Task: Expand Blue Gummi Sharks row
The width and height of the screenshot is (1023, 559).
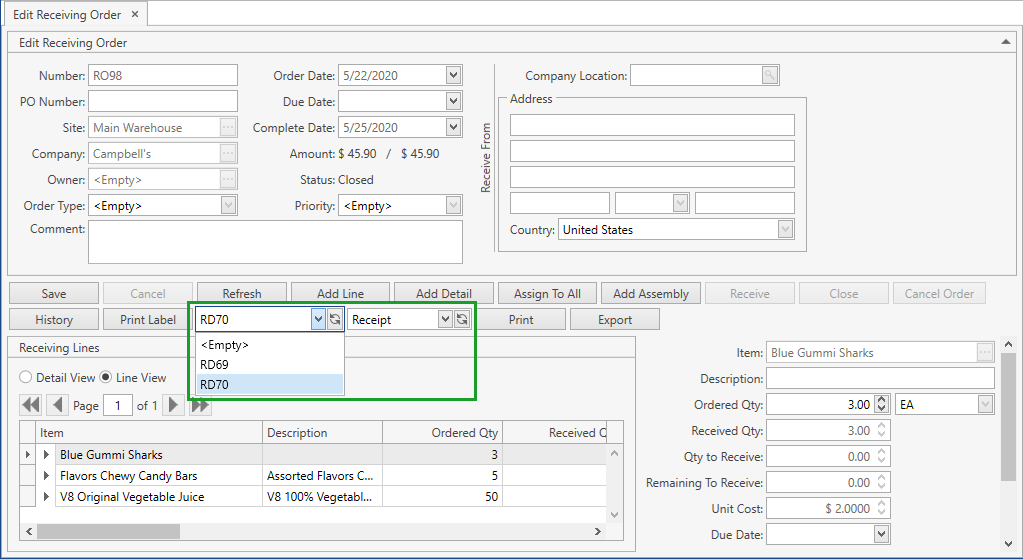Action: pos(47,455)
